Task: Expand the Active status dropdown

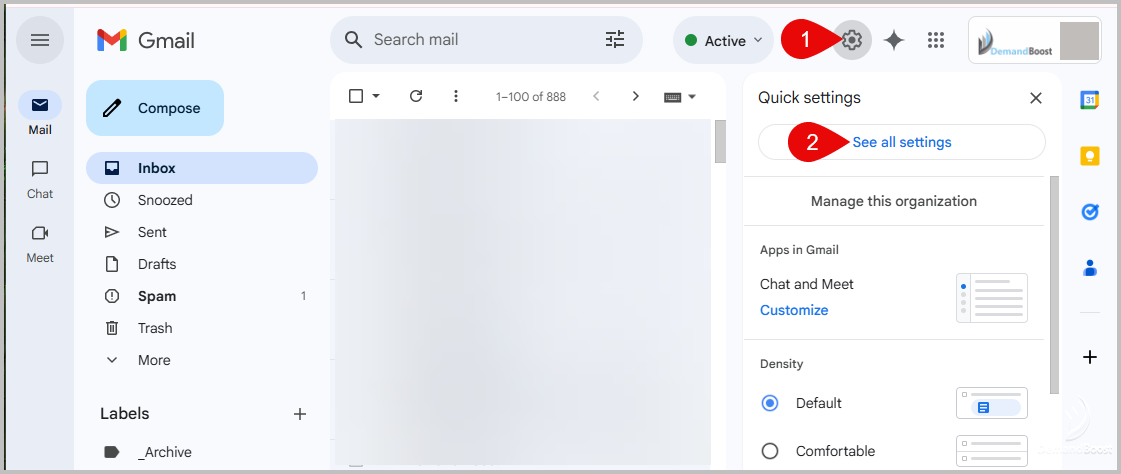Action: (x=723, y=40)
